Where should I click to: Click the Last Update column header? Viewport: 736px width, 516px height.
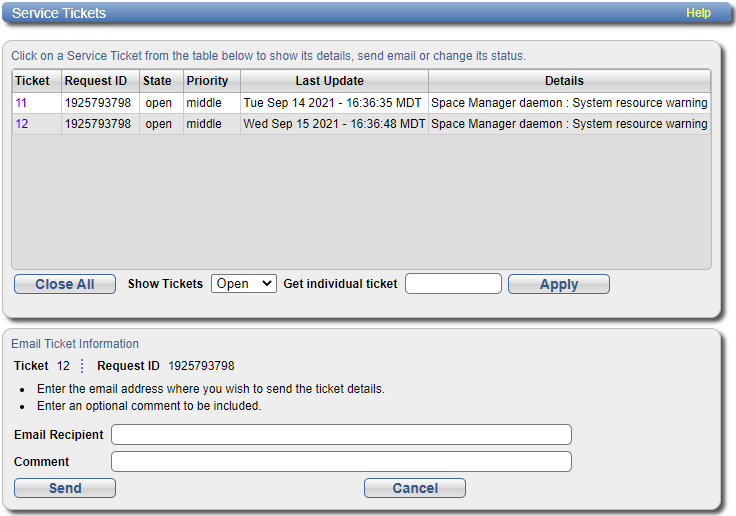[x=330, y=81]
